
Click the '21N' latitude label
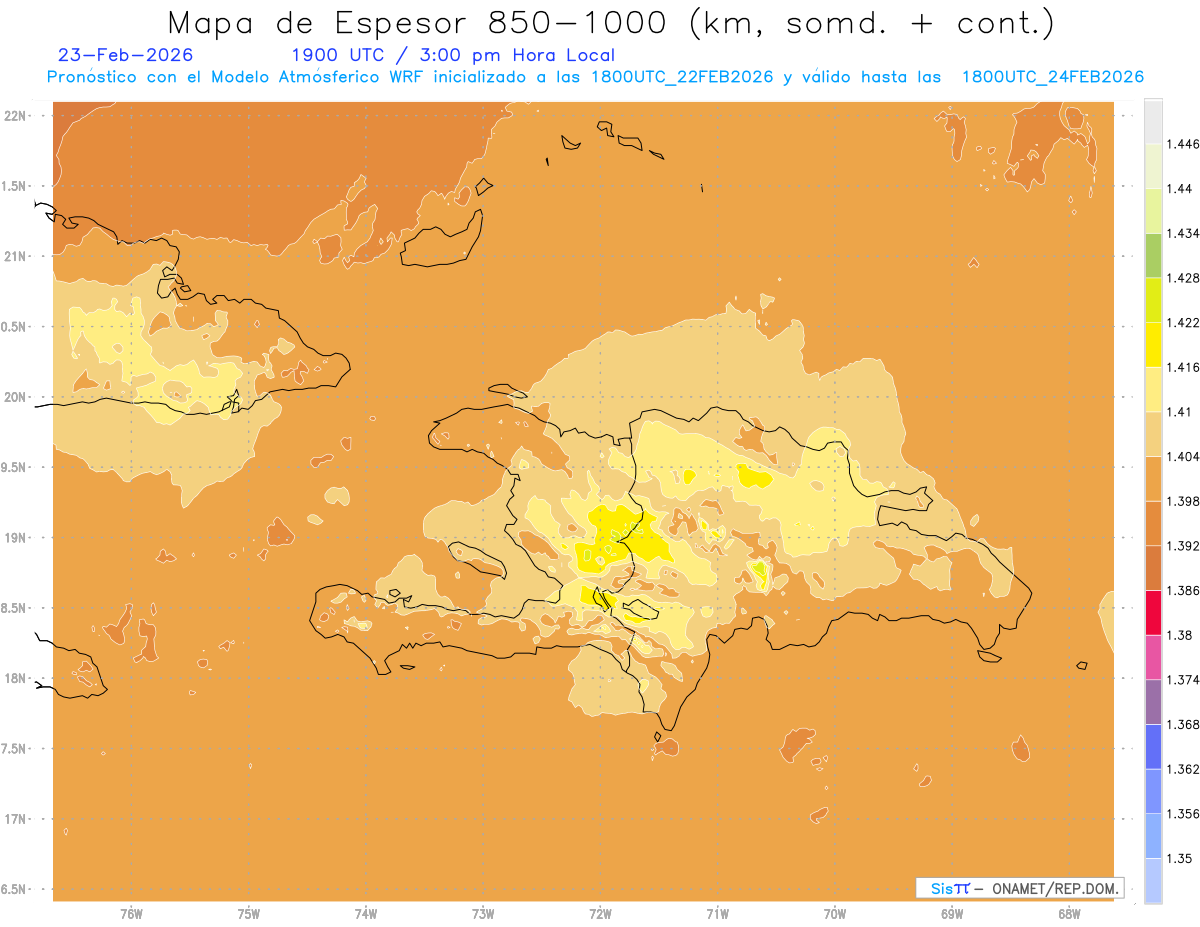pos(15,256)
